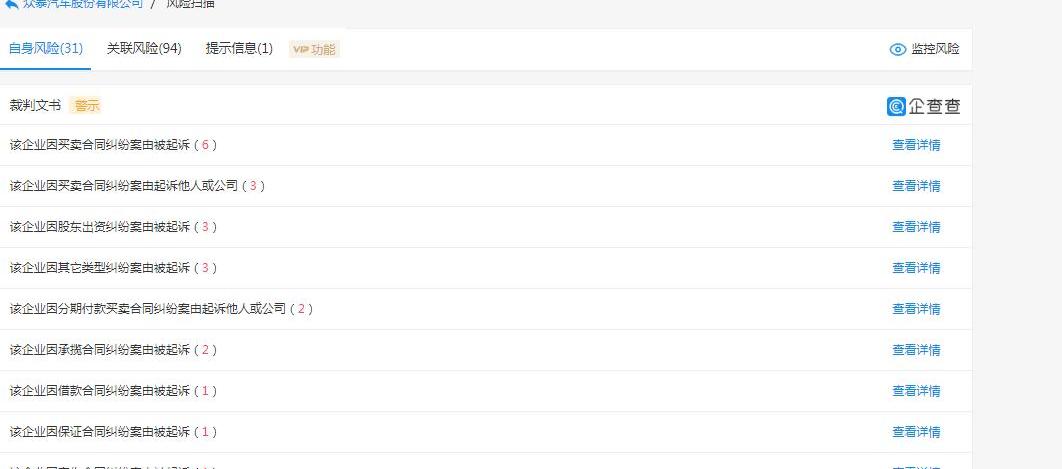Click the 该企业因借款合同纠纷案由被起诉 row text
1062x469 pixels.
point(100,391)
